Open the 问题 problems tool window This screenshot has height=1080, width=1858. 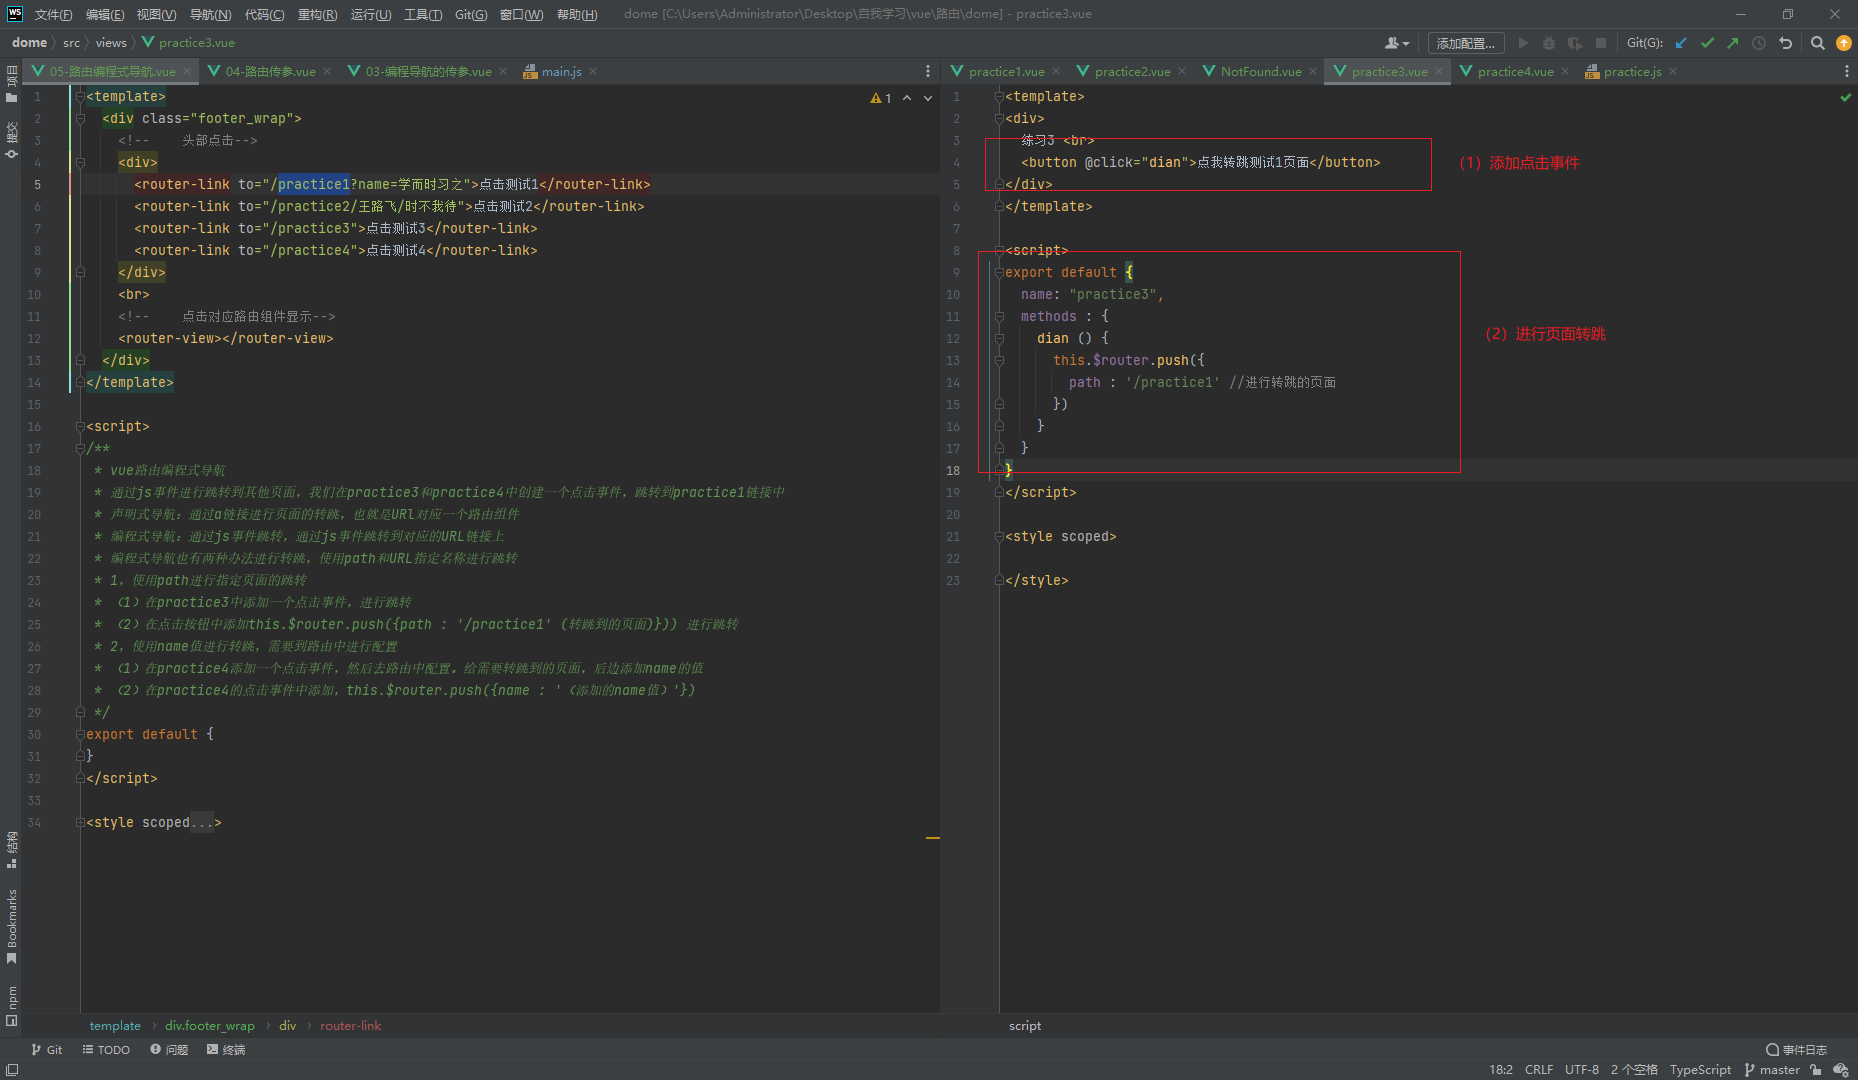[x=169, y=1049]
